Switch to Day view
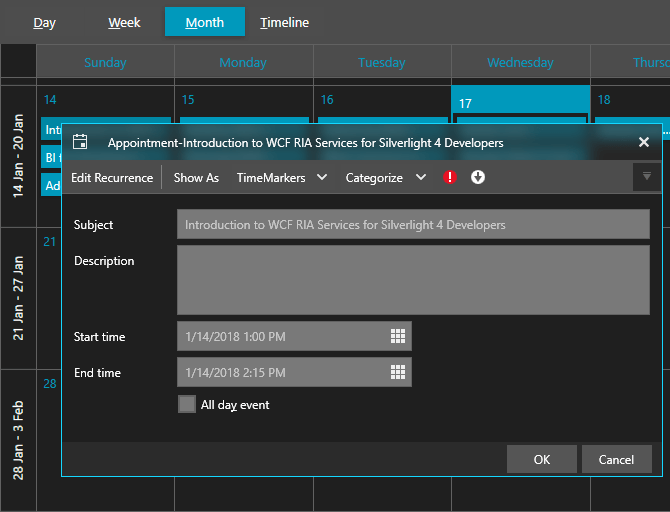The height and width of the screenshot is (512, 670). (x=44, y=22)
